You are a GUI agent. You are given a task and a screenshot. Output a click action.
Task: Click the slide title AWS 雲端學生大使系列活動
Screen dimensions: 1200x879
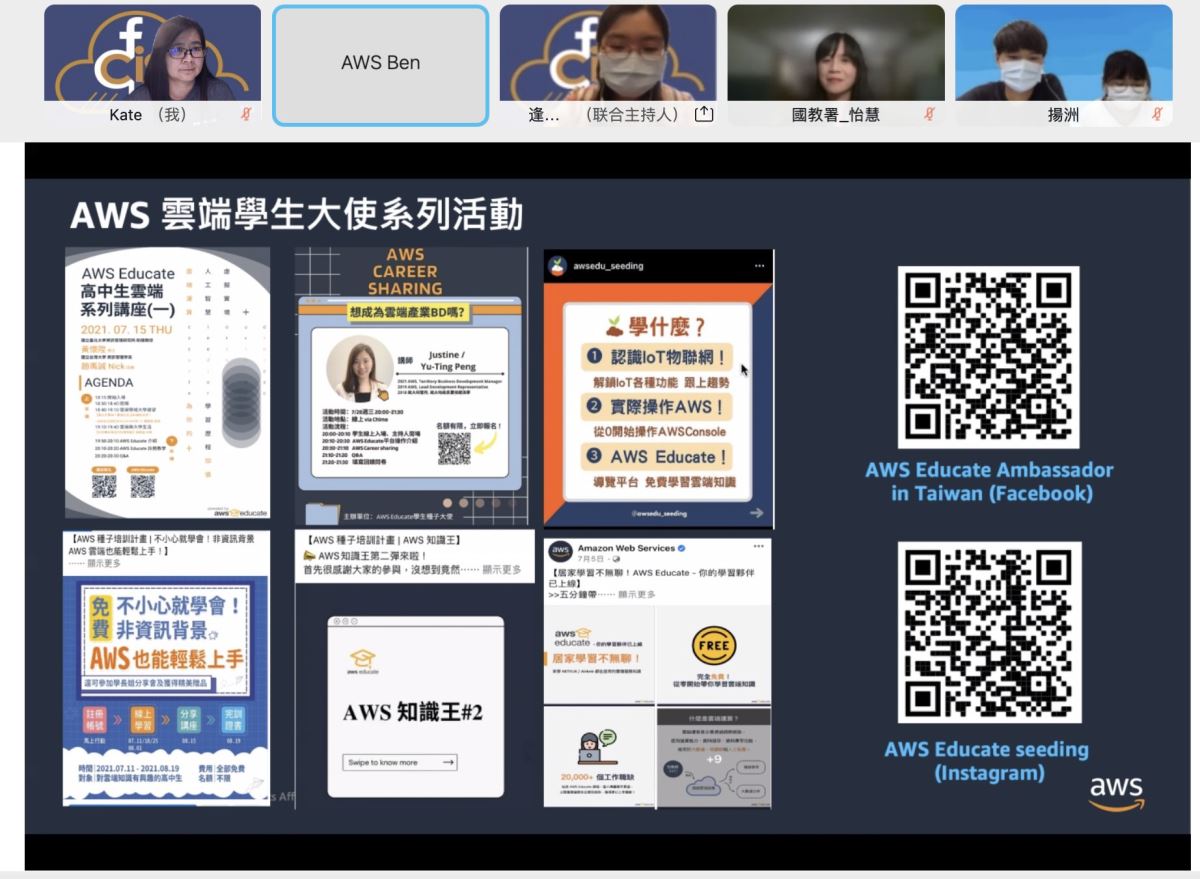(x=296, y=214)
